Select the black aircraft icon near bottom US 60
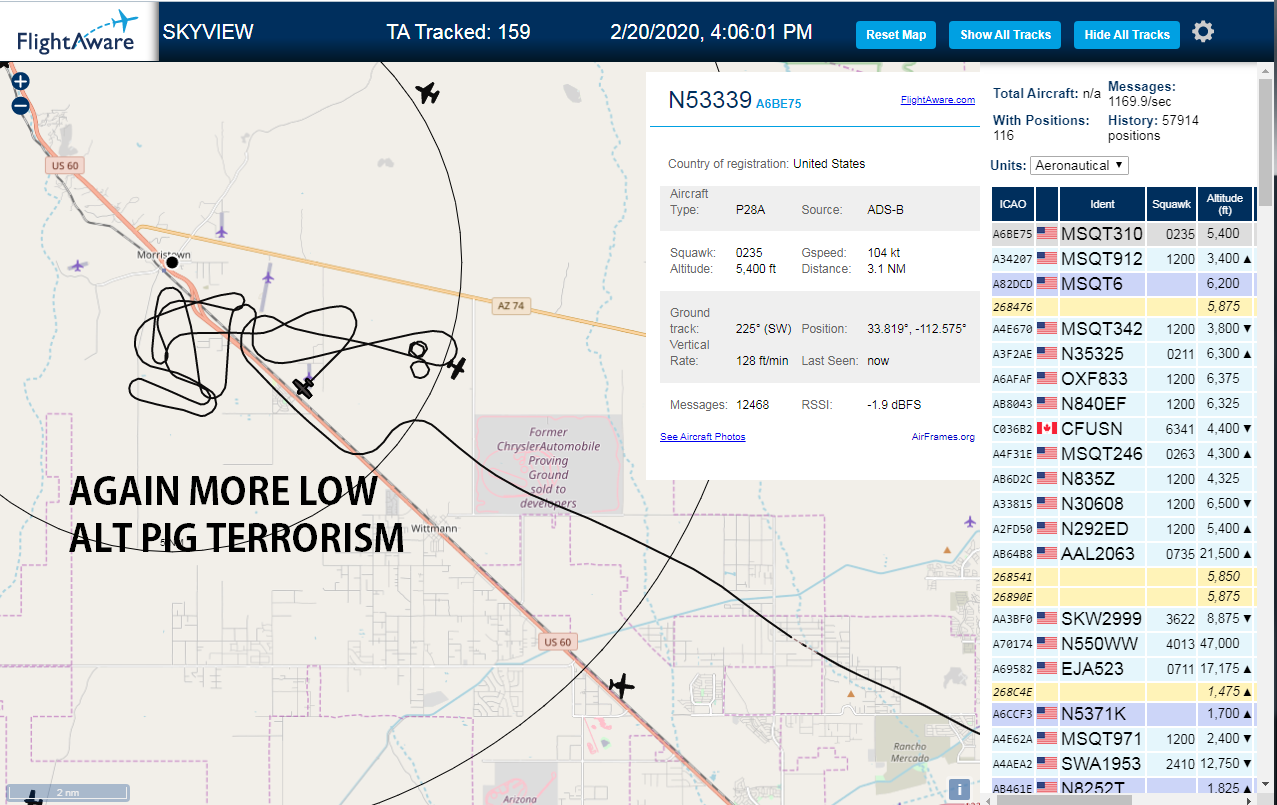This screenshot has width=1277, height=805. pos(622,686)
